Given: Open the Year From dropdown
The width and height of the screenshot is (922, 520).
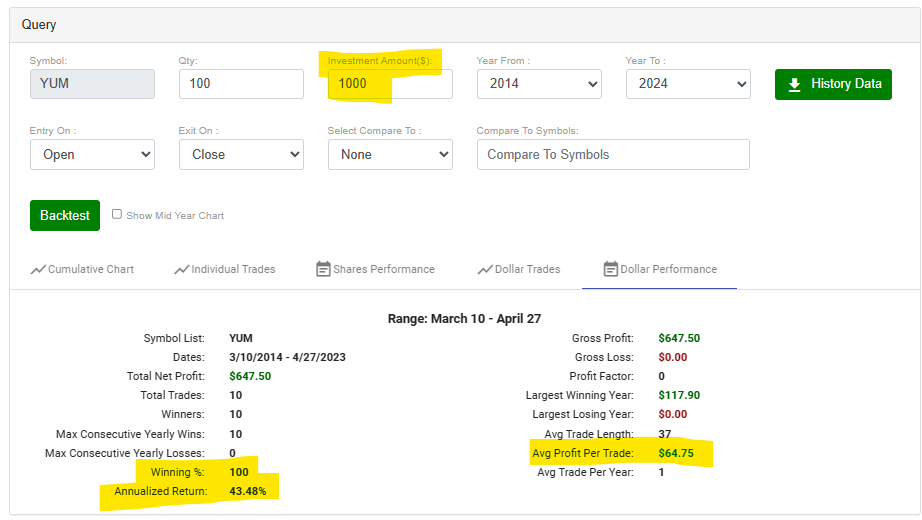Looking at the screenshot, I should [x=539, y=84].
